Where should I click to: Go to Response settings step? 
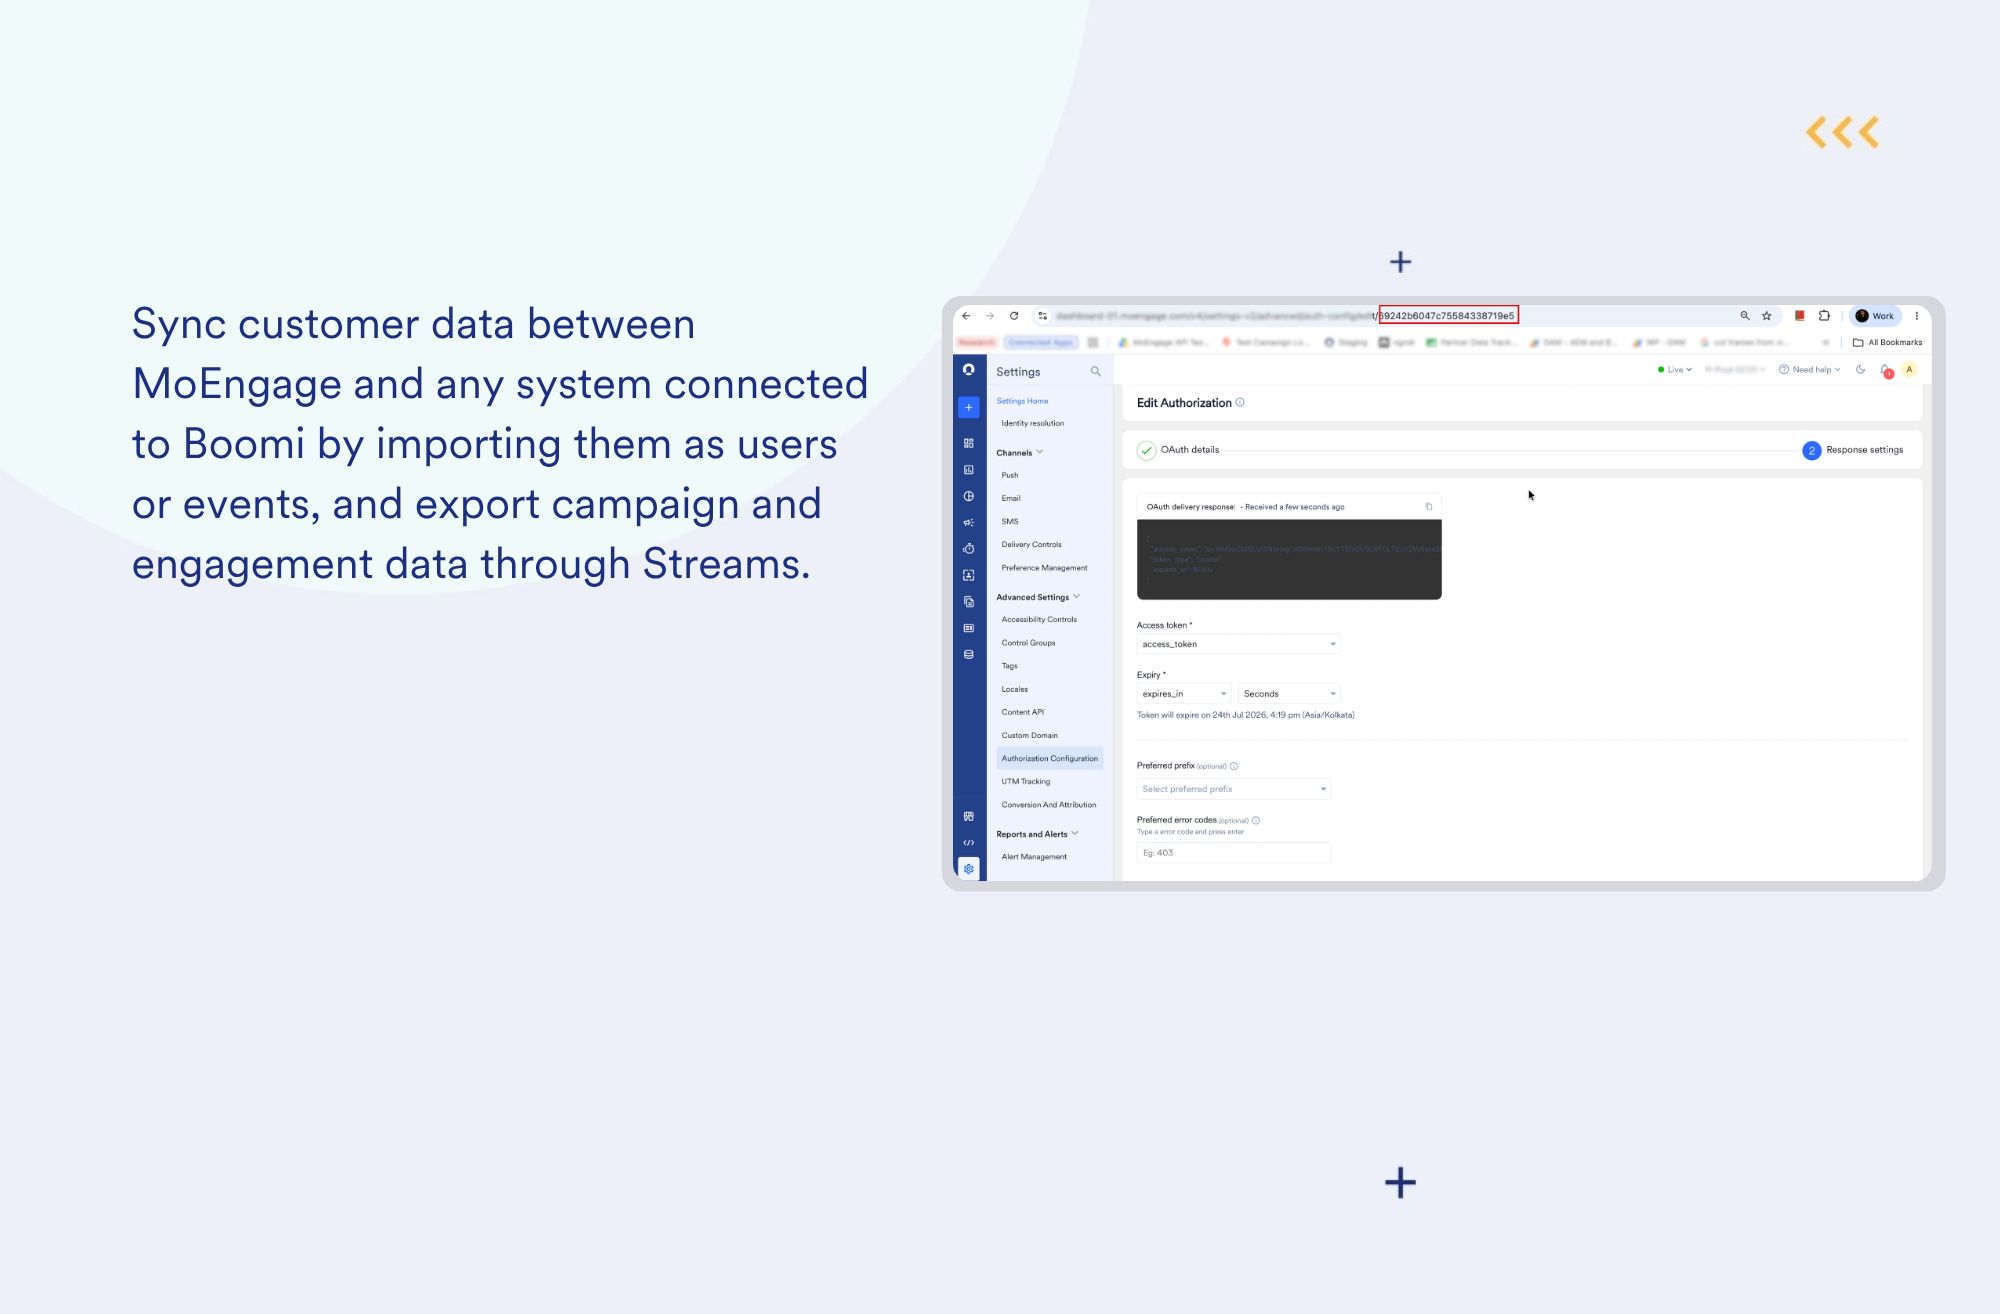click(1853, 450)
